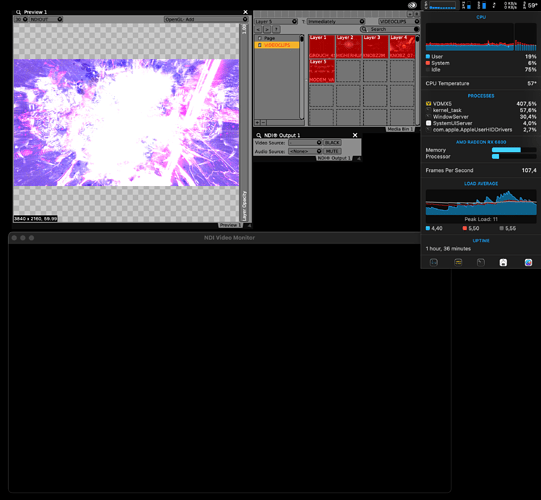Click the GPU Processor usage bar
This screenshot has height=500, width=541.
tap(514, 156)
